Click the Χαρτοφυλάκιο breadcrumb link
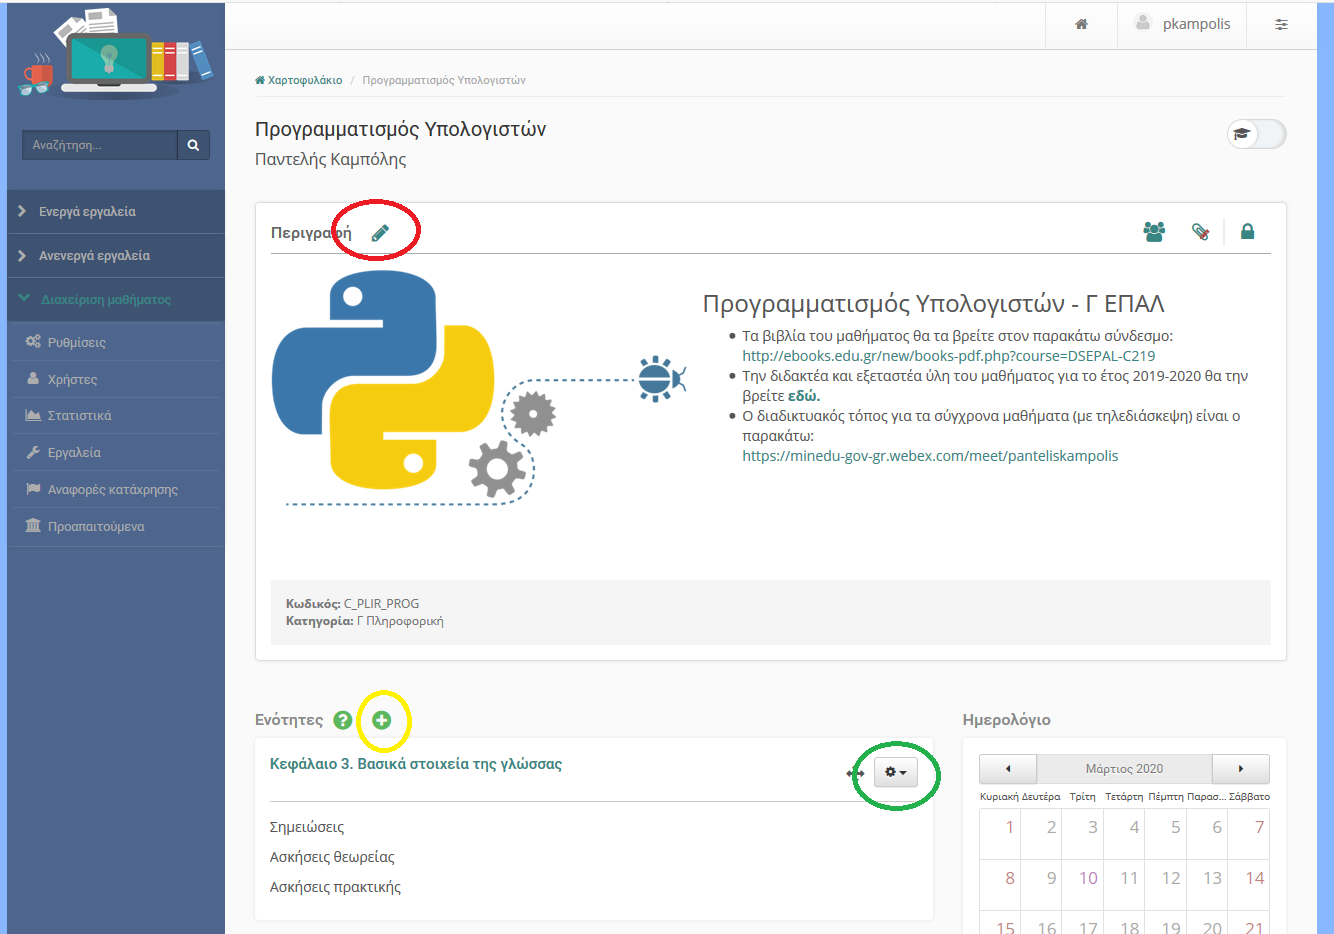 [x=299, y=80]
